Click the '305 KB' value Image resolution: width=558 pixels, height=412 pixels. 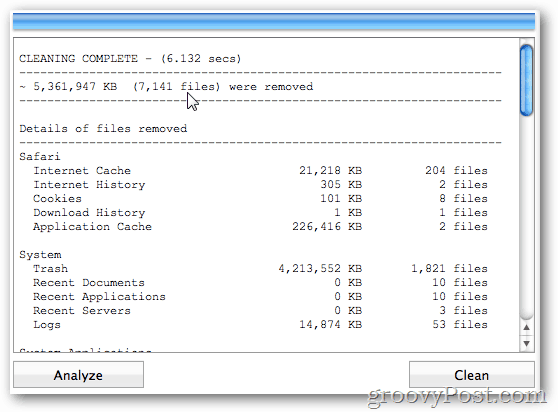[341, 184]
